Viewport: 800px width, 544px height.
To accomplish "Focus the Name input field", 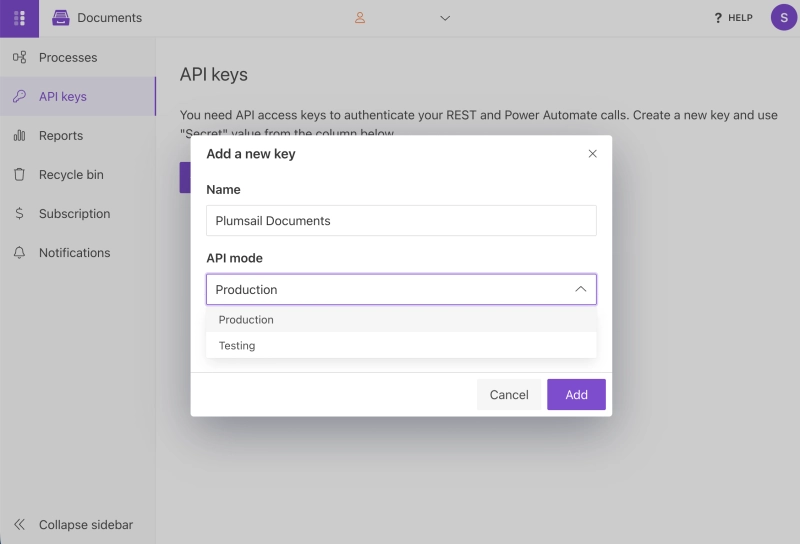I will click(x=401, y=220).
